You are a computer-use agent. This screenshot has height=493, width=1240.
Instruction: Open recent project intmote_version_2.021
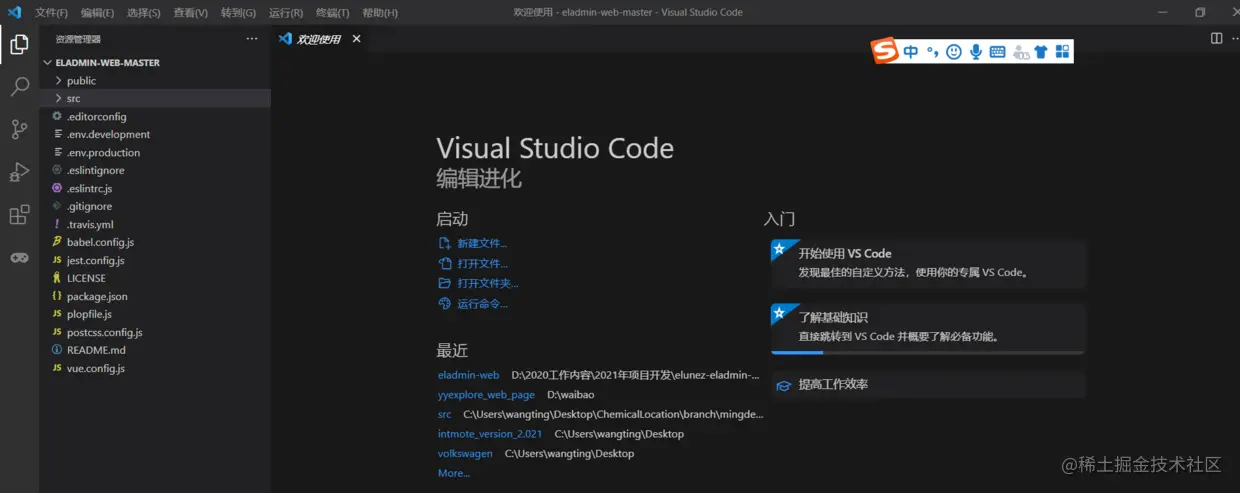point(490,434)
